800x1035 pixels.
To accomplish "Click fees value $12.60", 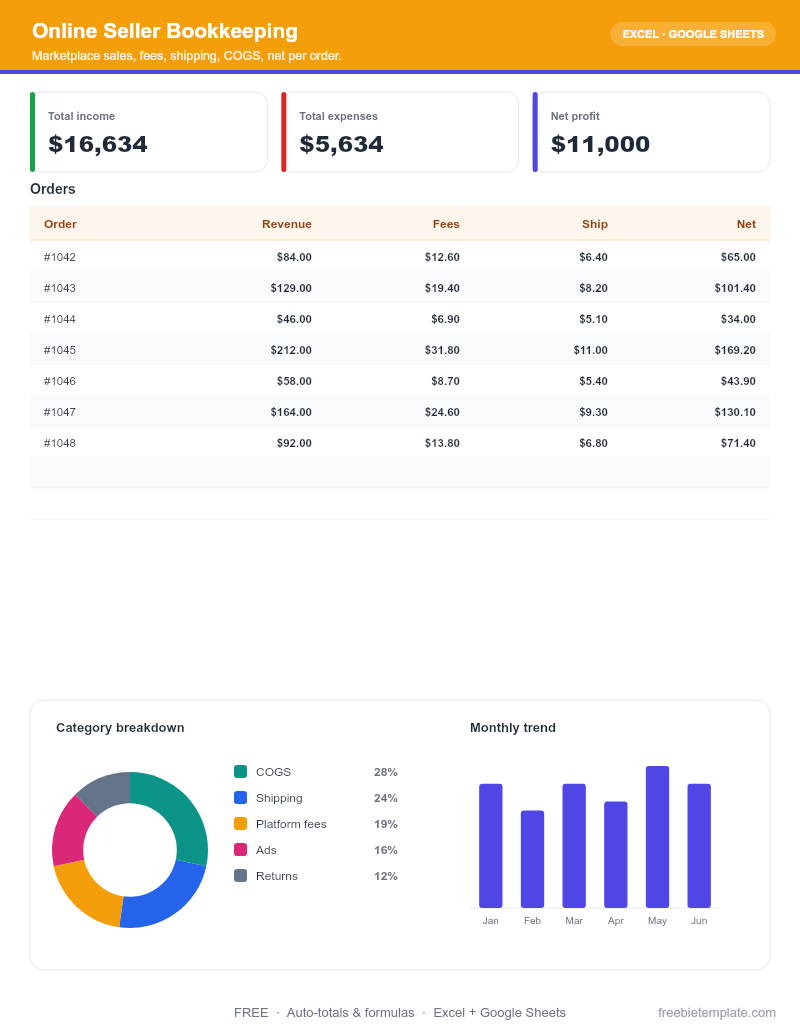I will (x=442, y=257).
